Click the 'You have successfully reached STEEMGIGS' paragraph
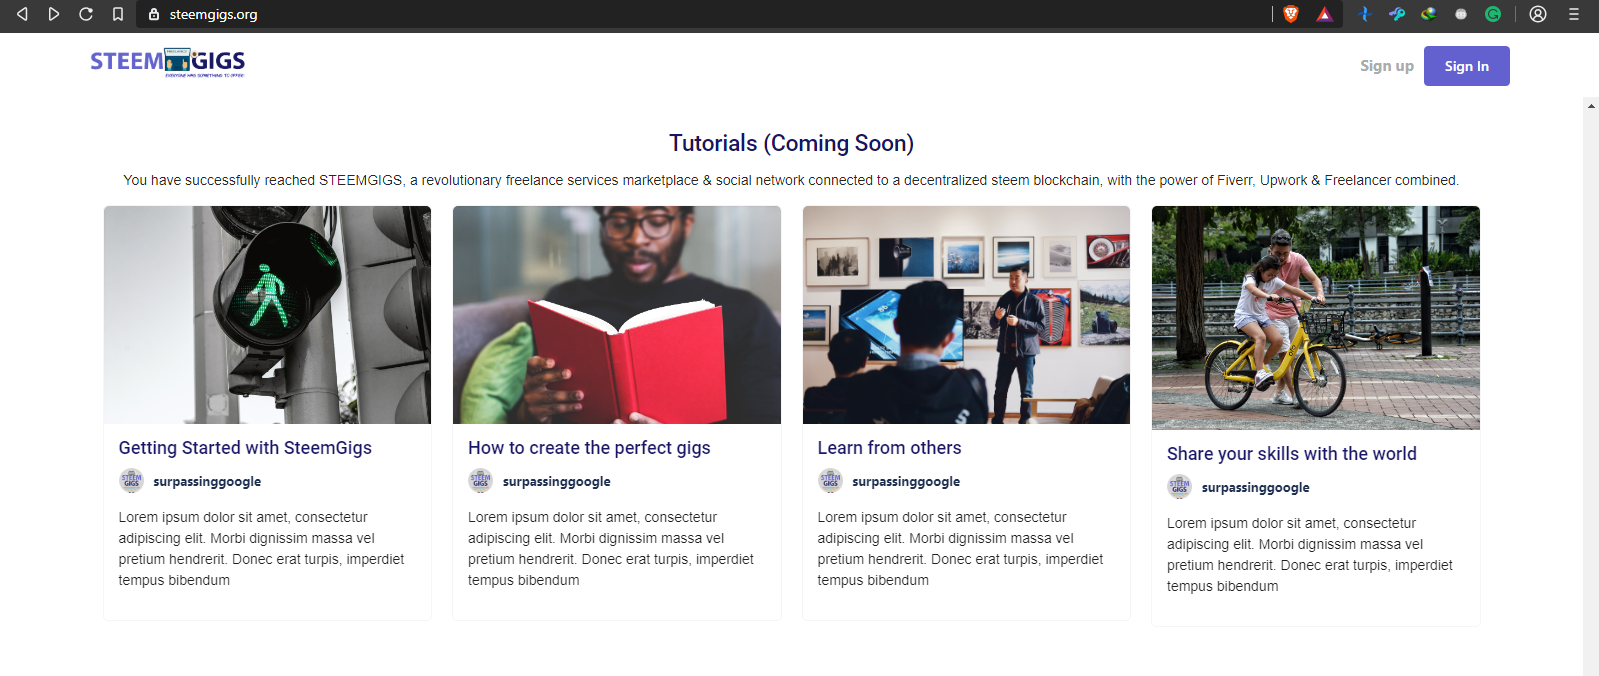The image size is (1599, 676). 791,180
